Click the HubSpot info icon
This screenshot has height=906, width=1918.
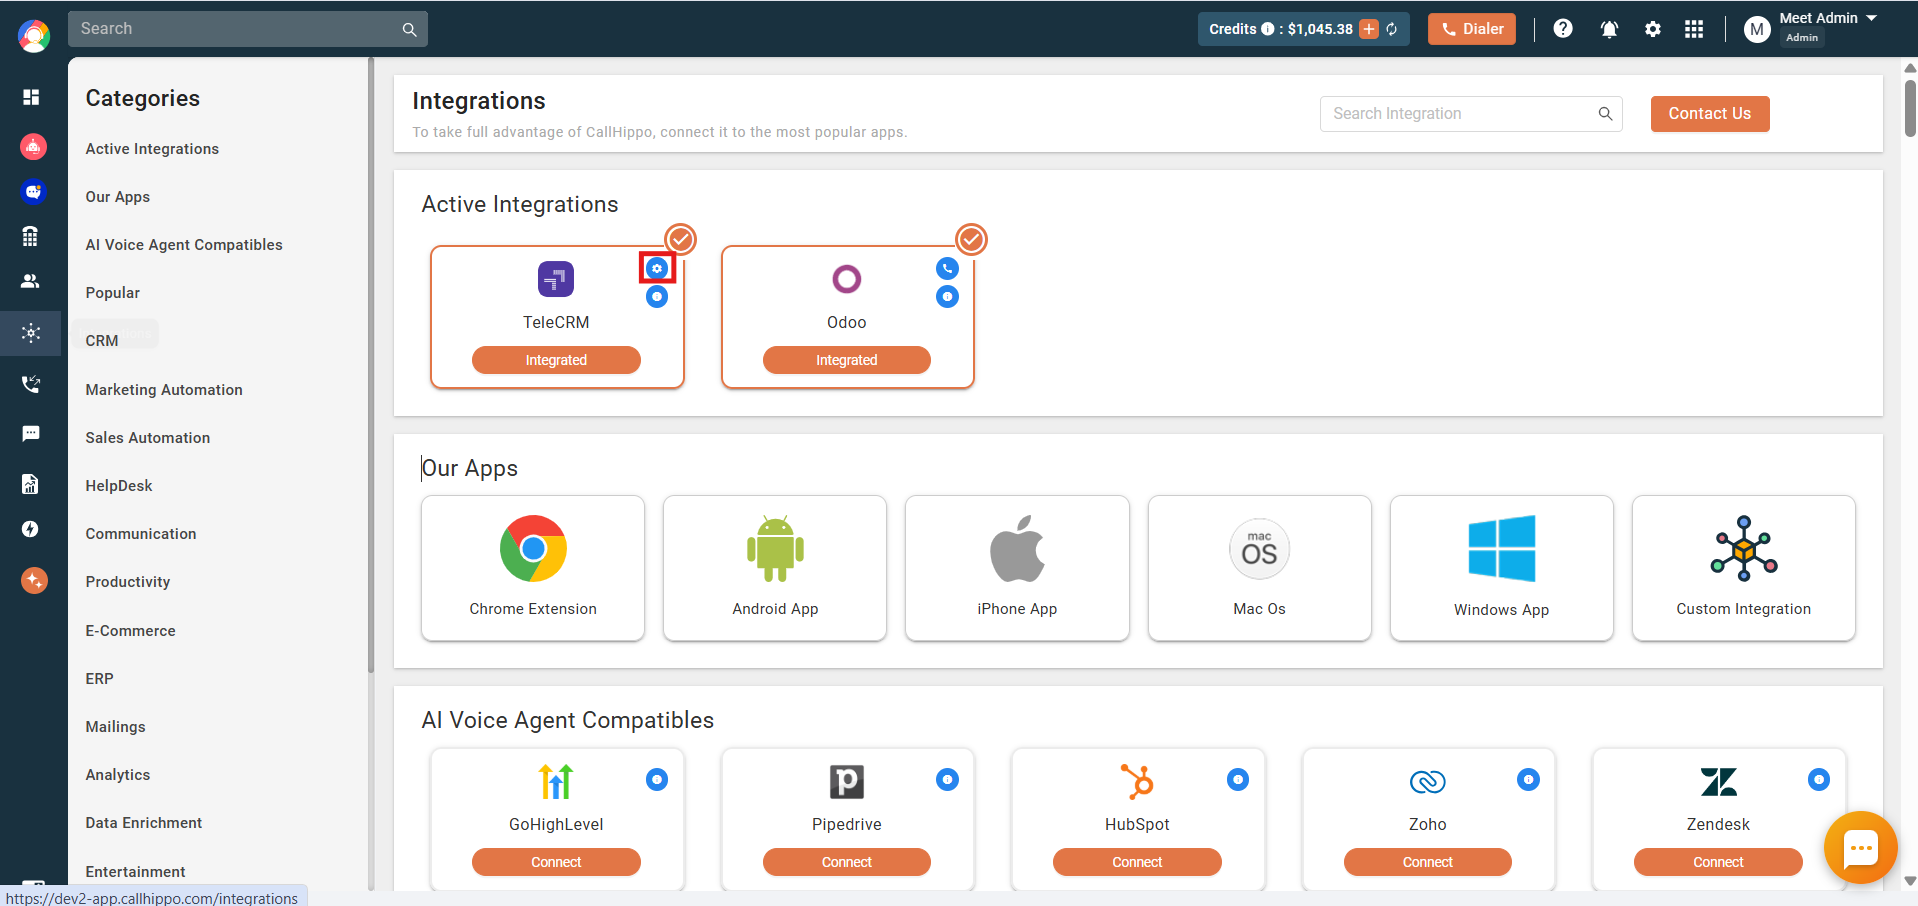pos(1238,780)
